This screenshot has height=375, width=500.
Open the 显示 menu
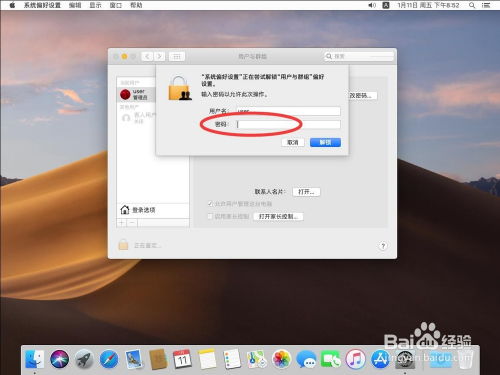click(95, 5)
